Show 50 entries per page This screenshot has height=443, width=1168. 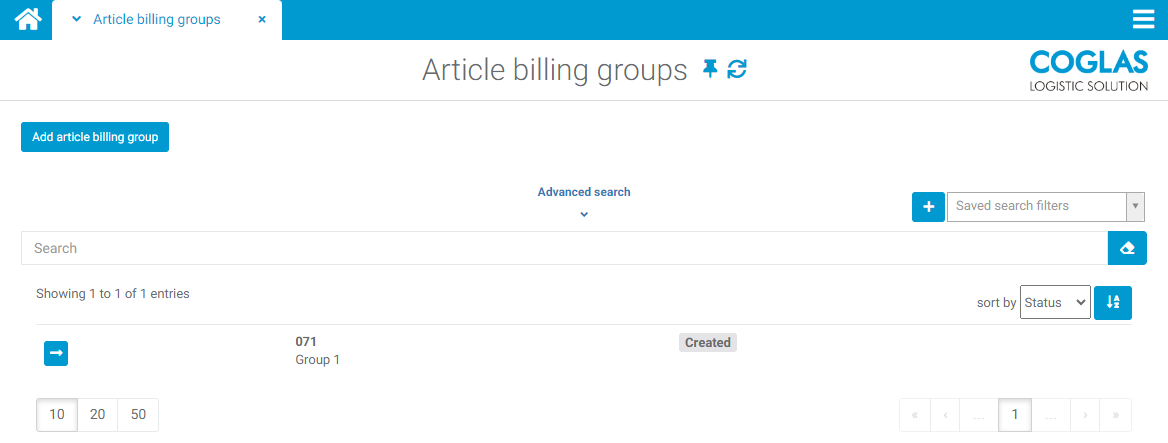click(138, 414)
